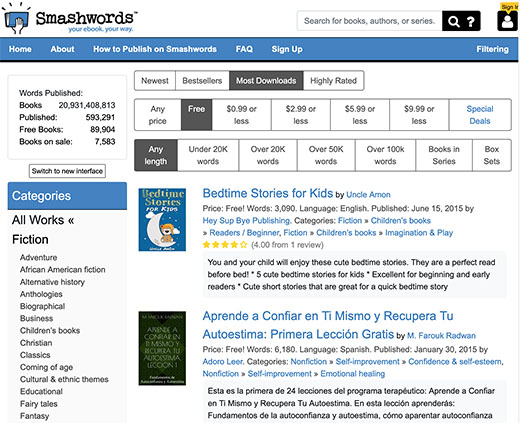Image resolution: width=520 pixels, height=423 pixels.
Task: Open the Adventure category
Action: point(38,257)
